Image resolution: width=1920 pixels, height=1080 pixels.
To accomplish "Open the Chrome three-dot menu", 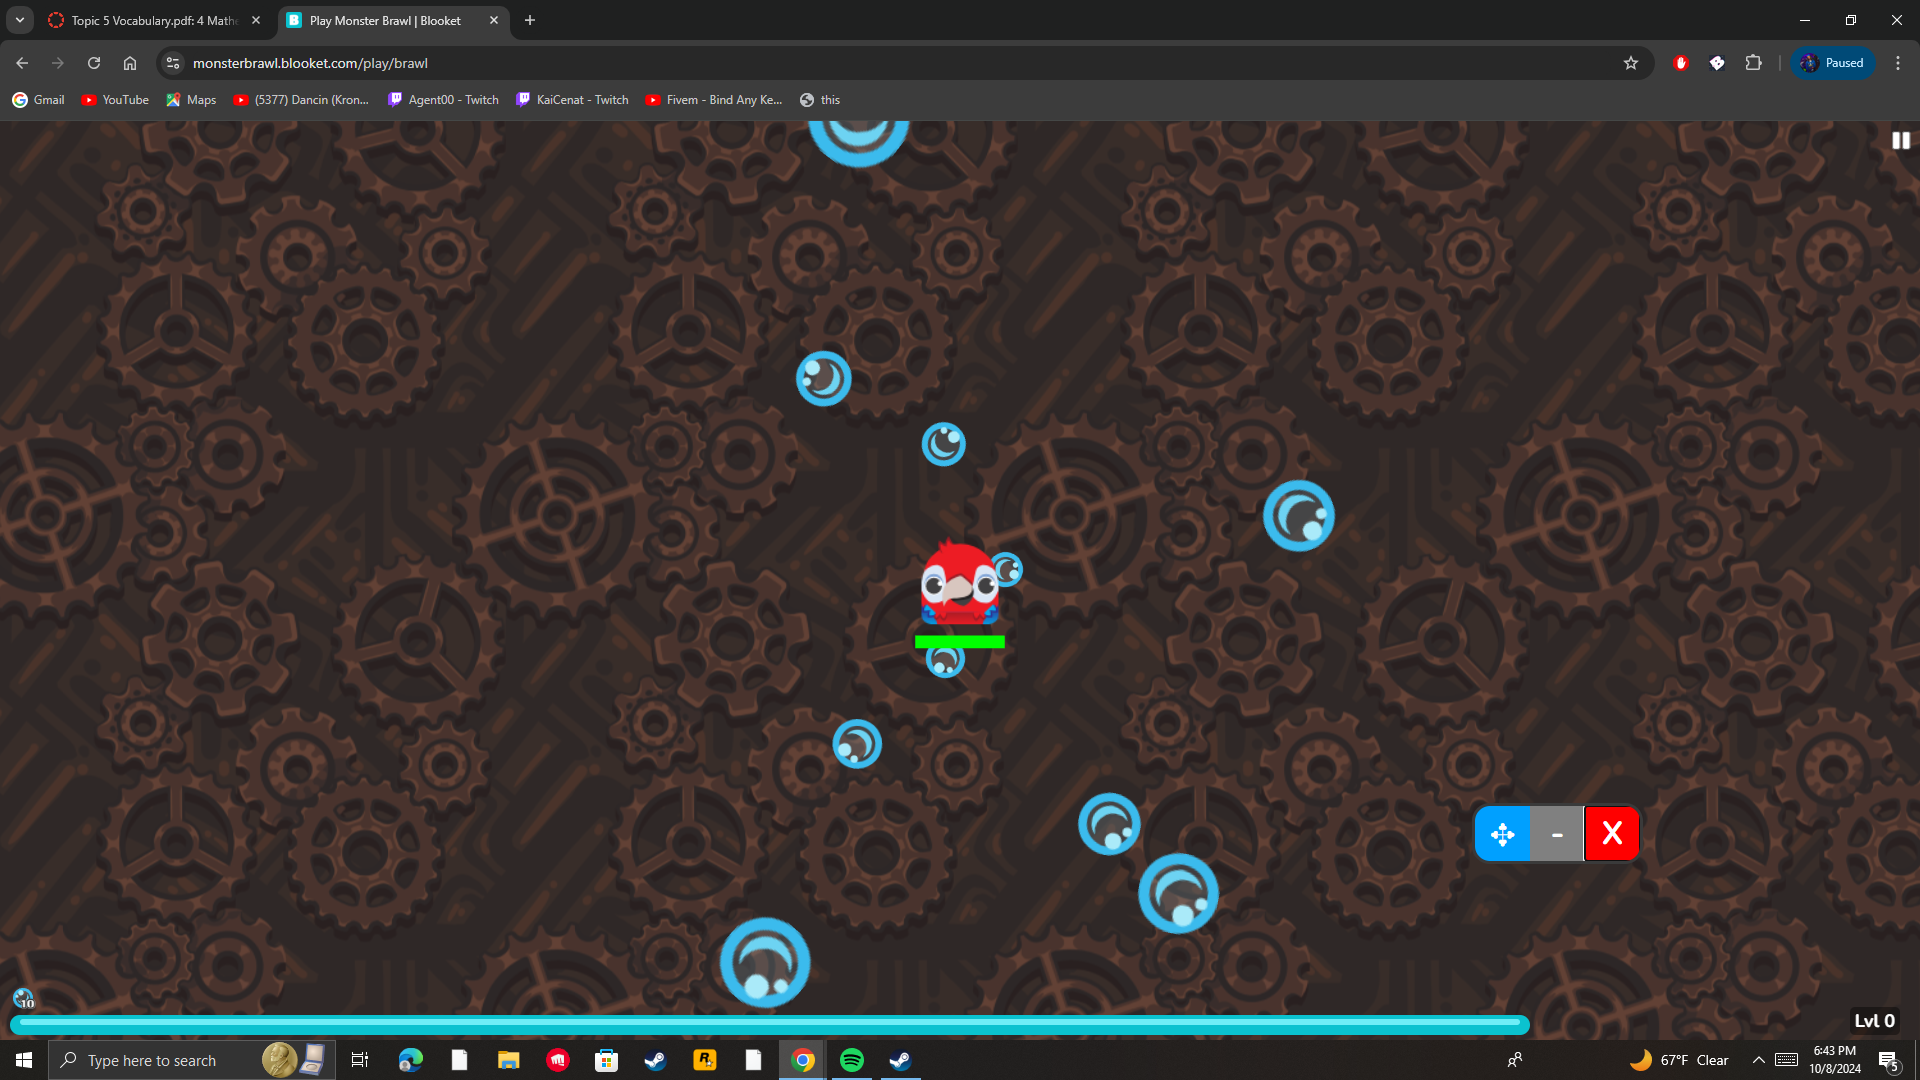I will coord(1897,63).
